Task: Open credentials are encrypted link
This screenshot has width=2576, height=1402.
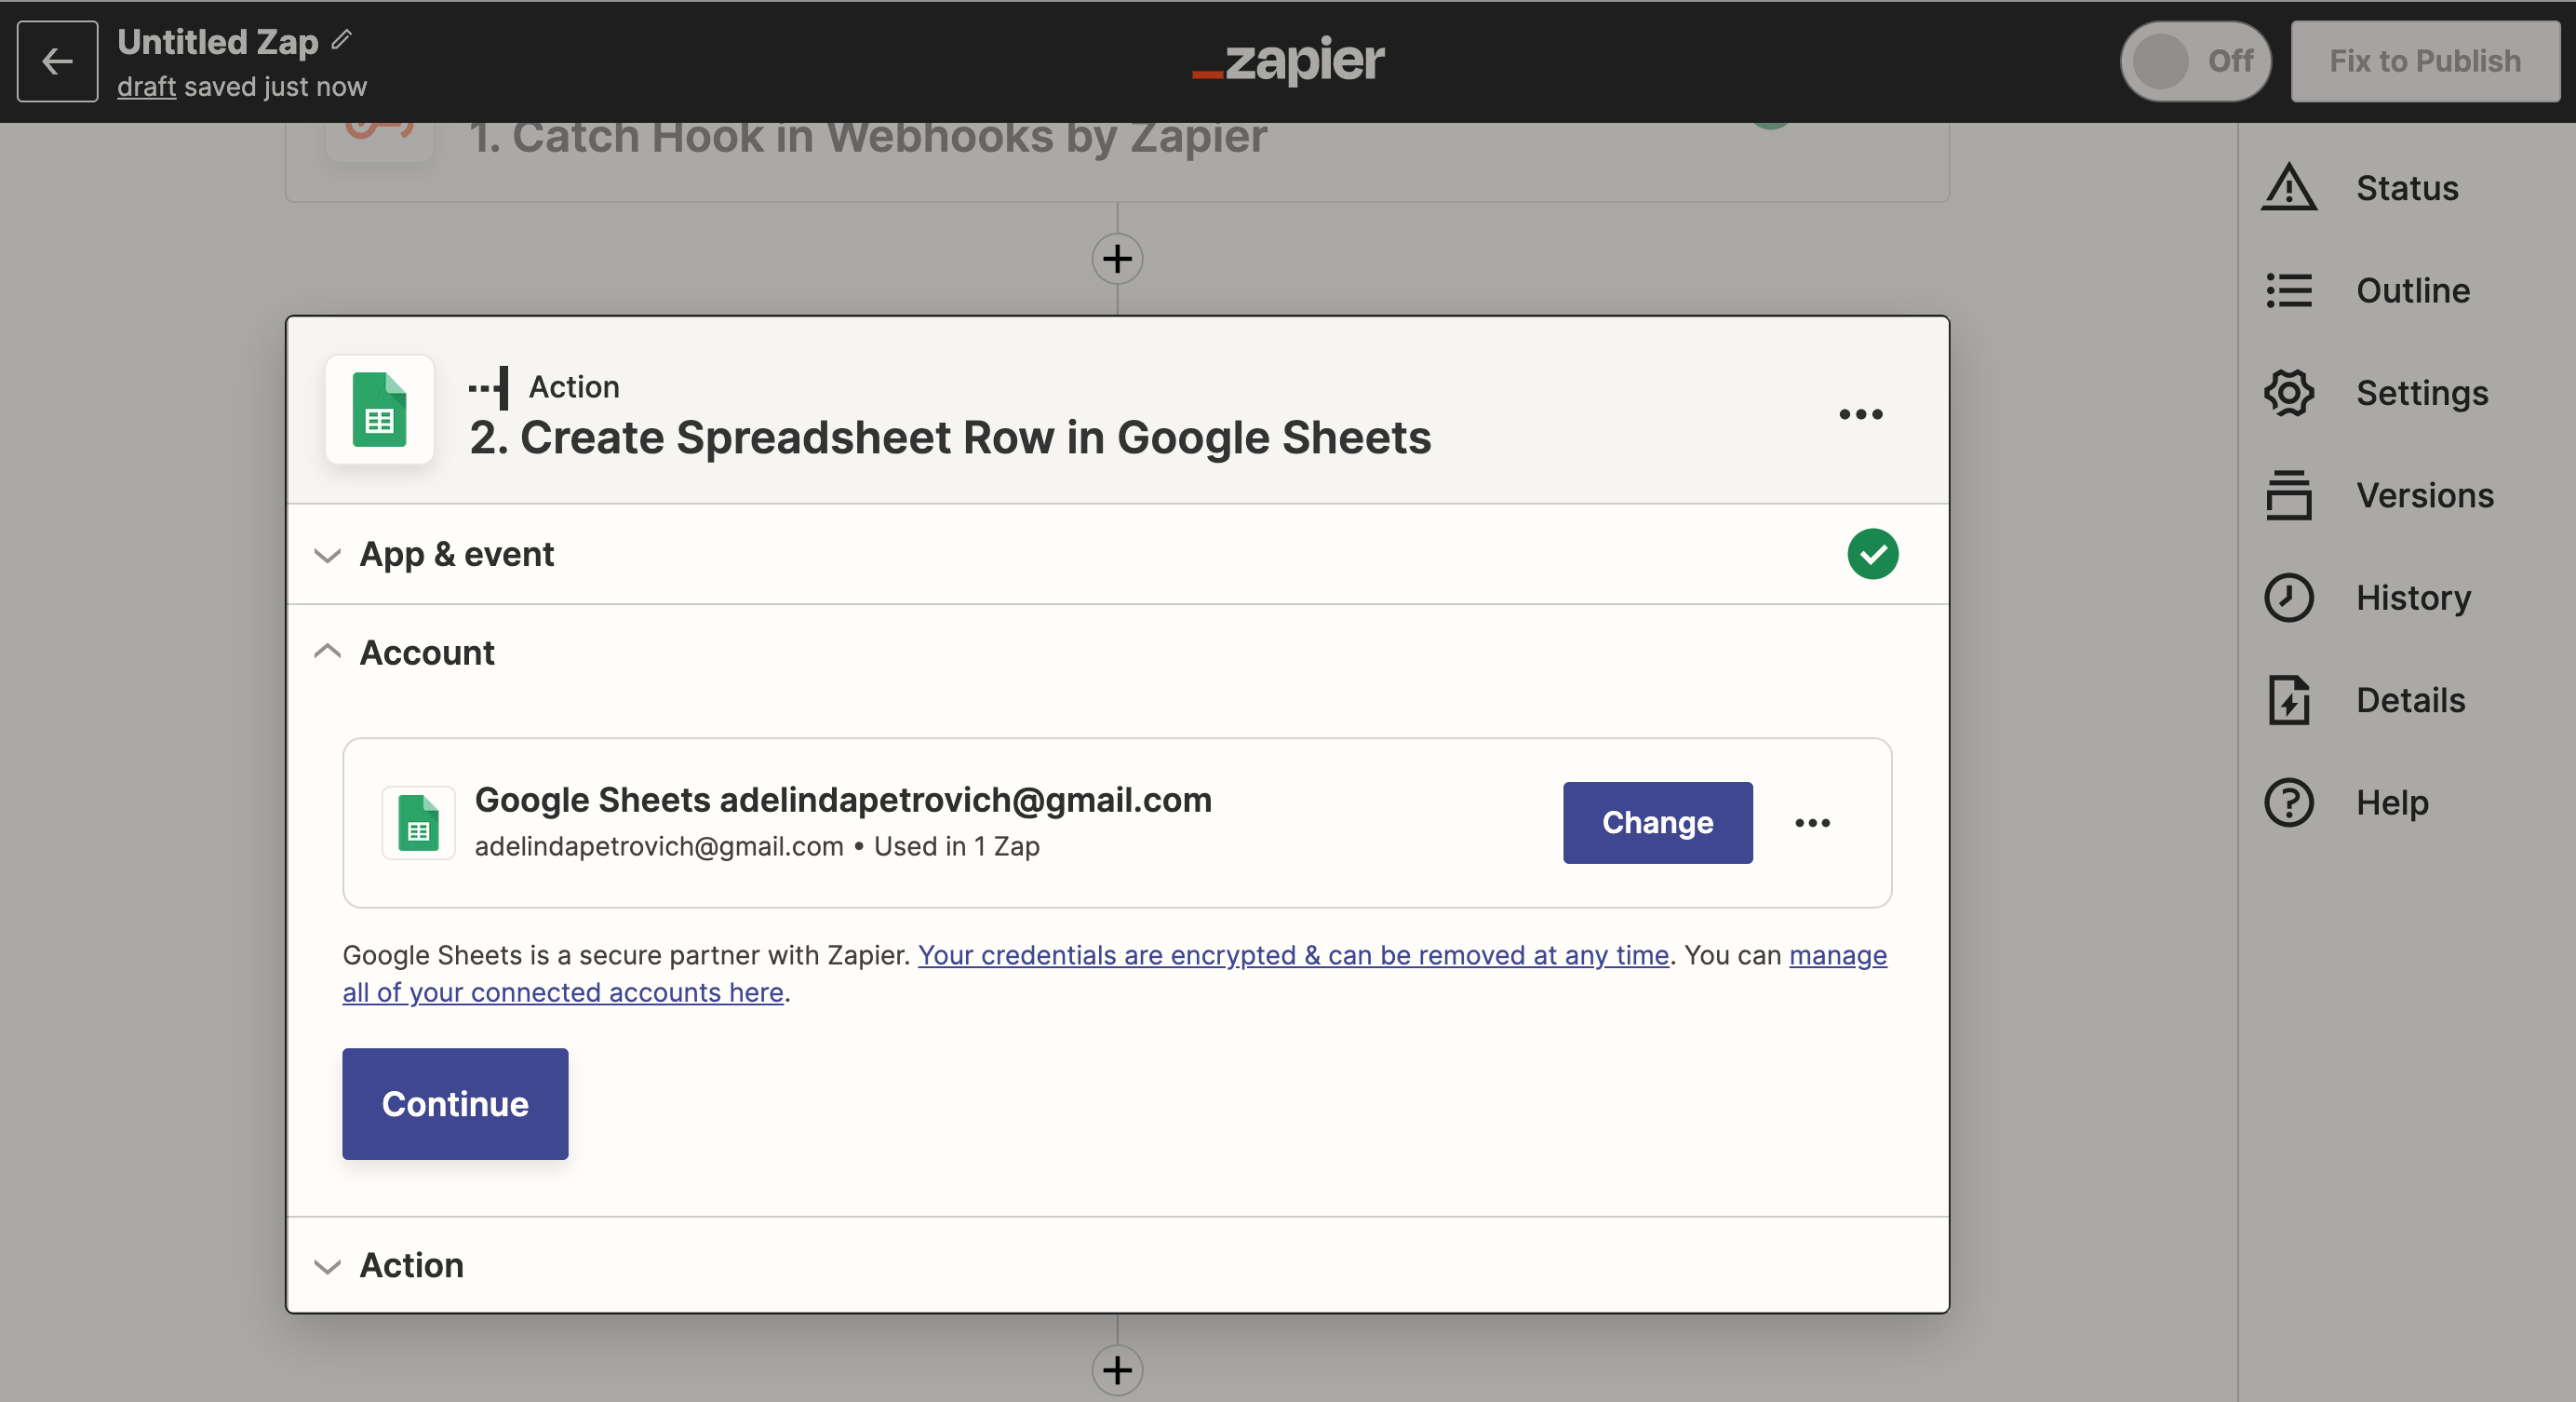Action: 1293,955
